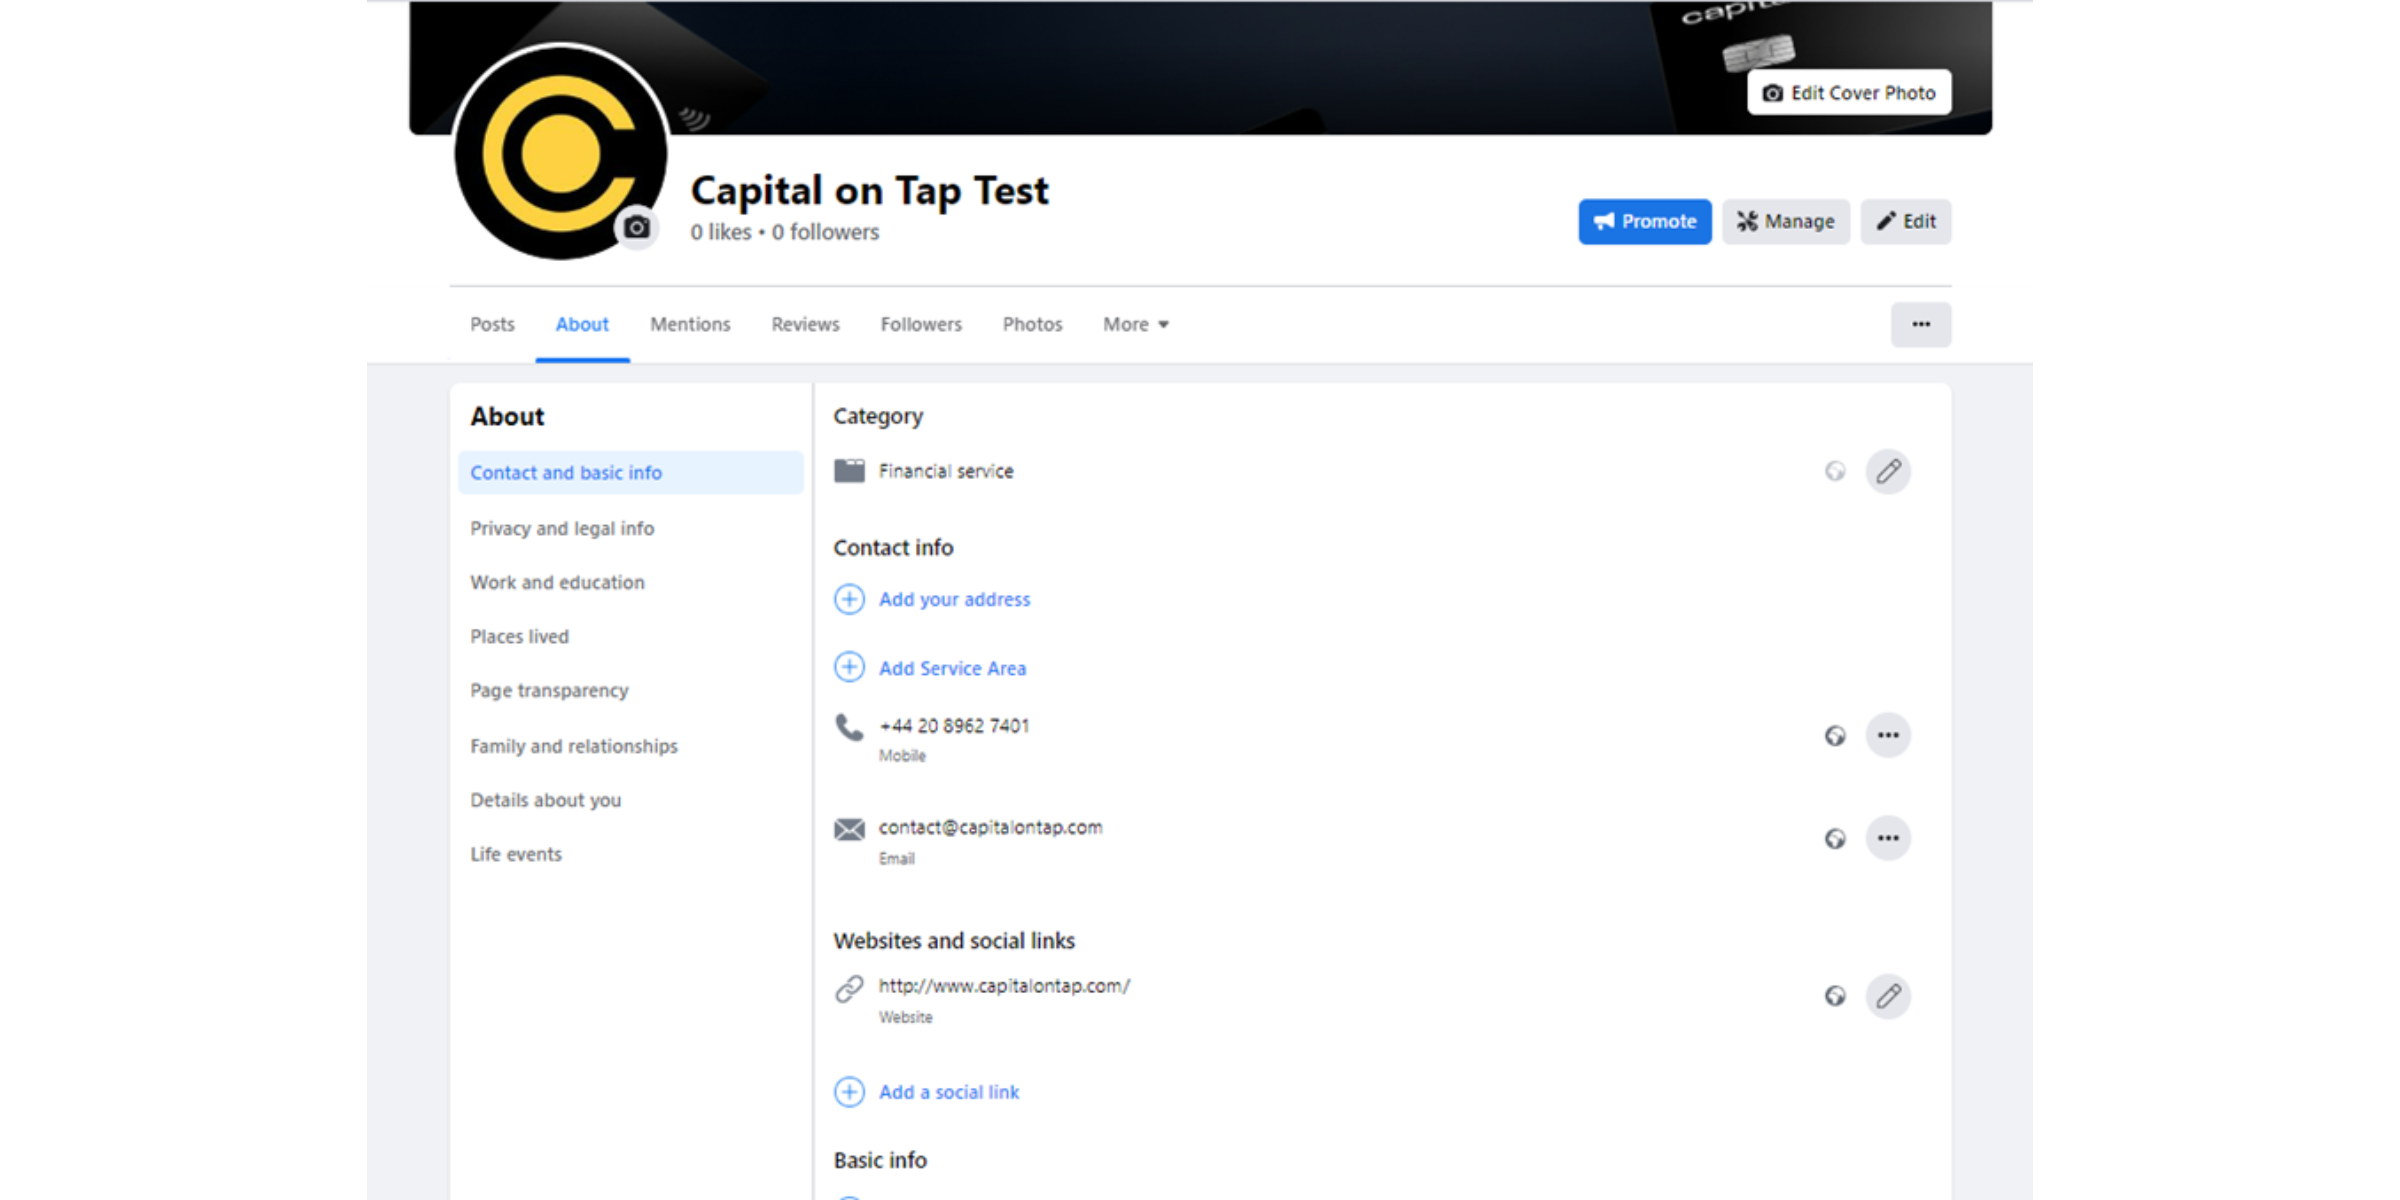Switch to the Posts tab
The height and width of the screenshot is (1200, 2400).
492,324
